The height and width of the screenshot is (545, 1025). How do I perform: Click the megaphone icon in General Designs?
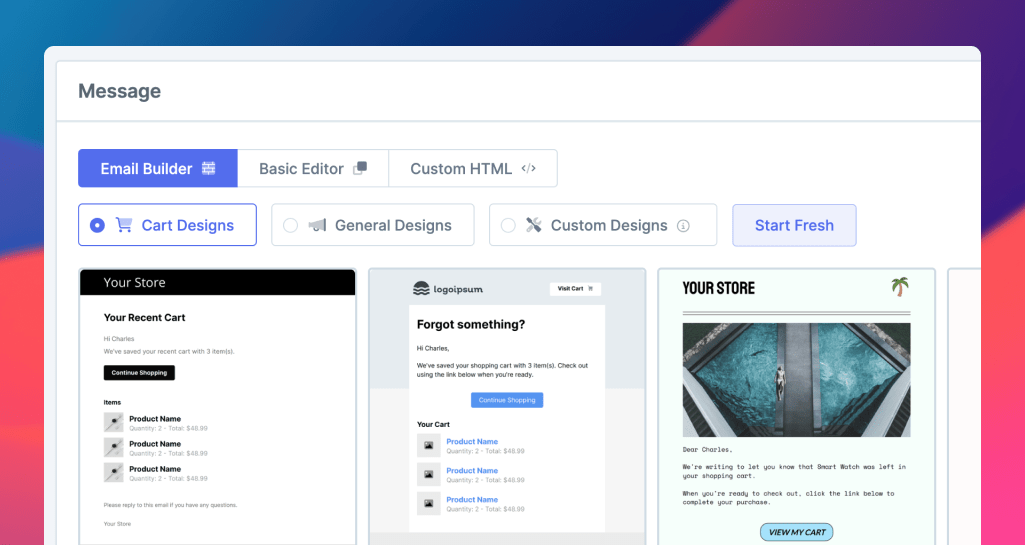317,225
